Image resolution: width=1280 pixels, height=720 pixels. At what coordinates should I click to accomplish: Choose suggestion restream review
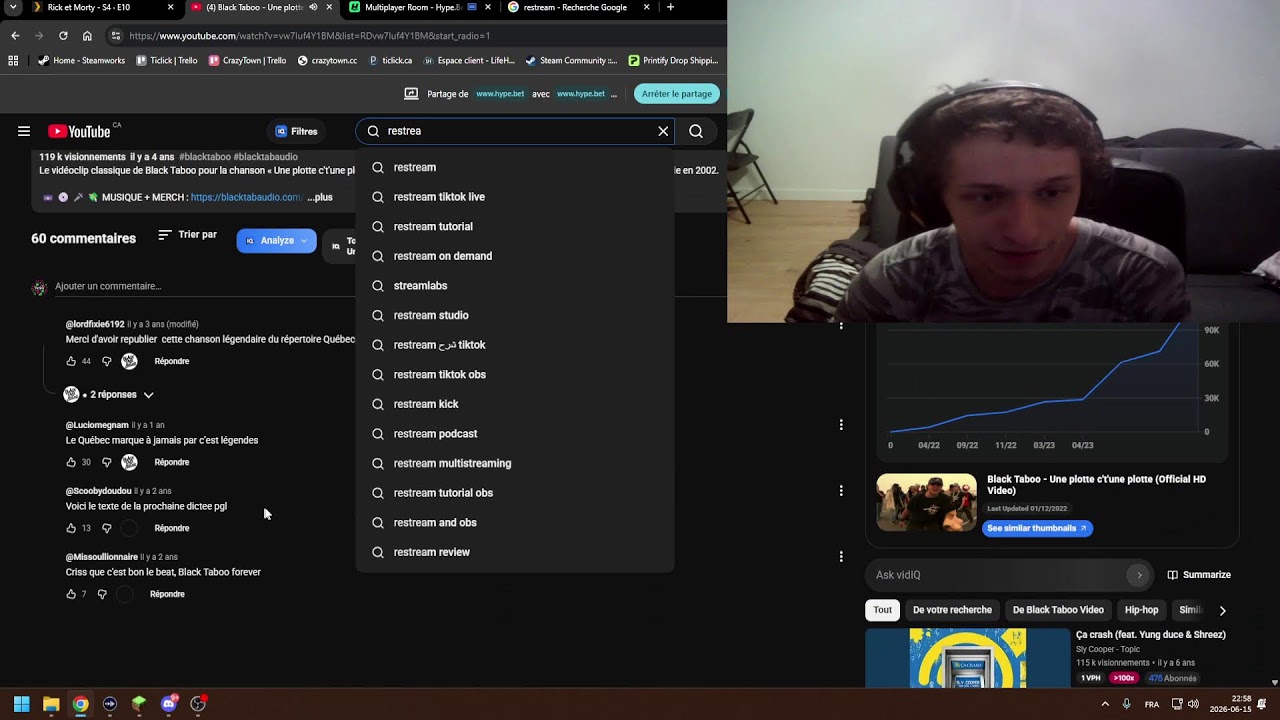pos(515,552)
